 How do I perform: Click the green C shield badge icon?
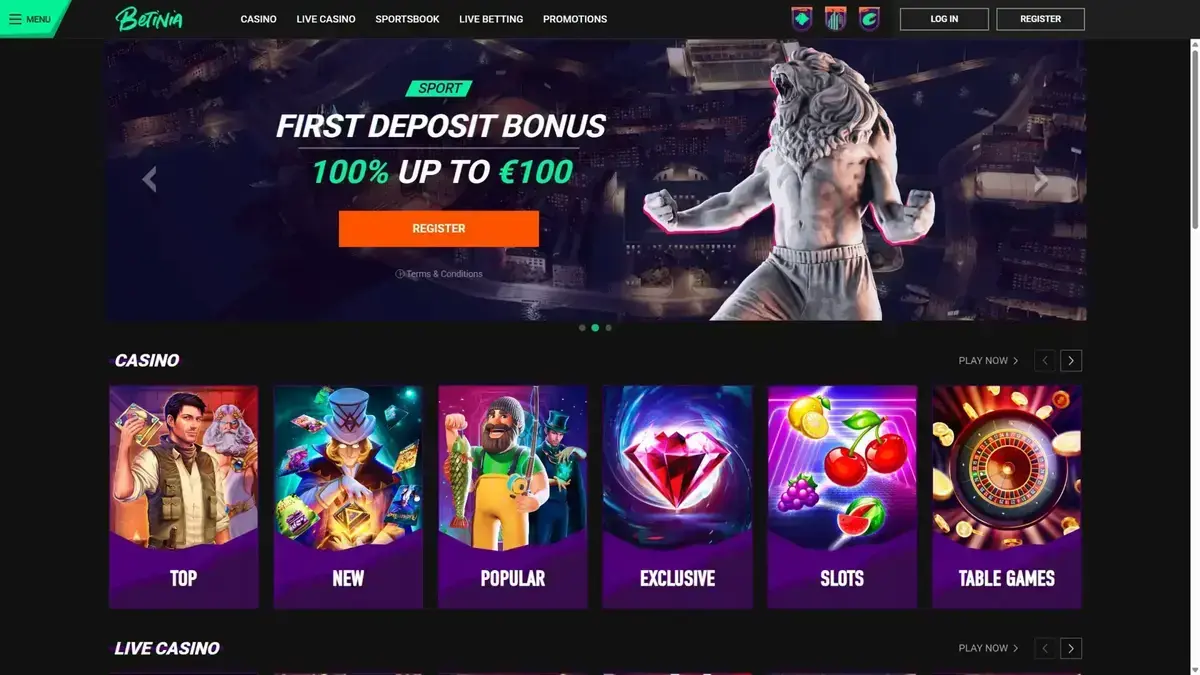click(x=869, y=19)
